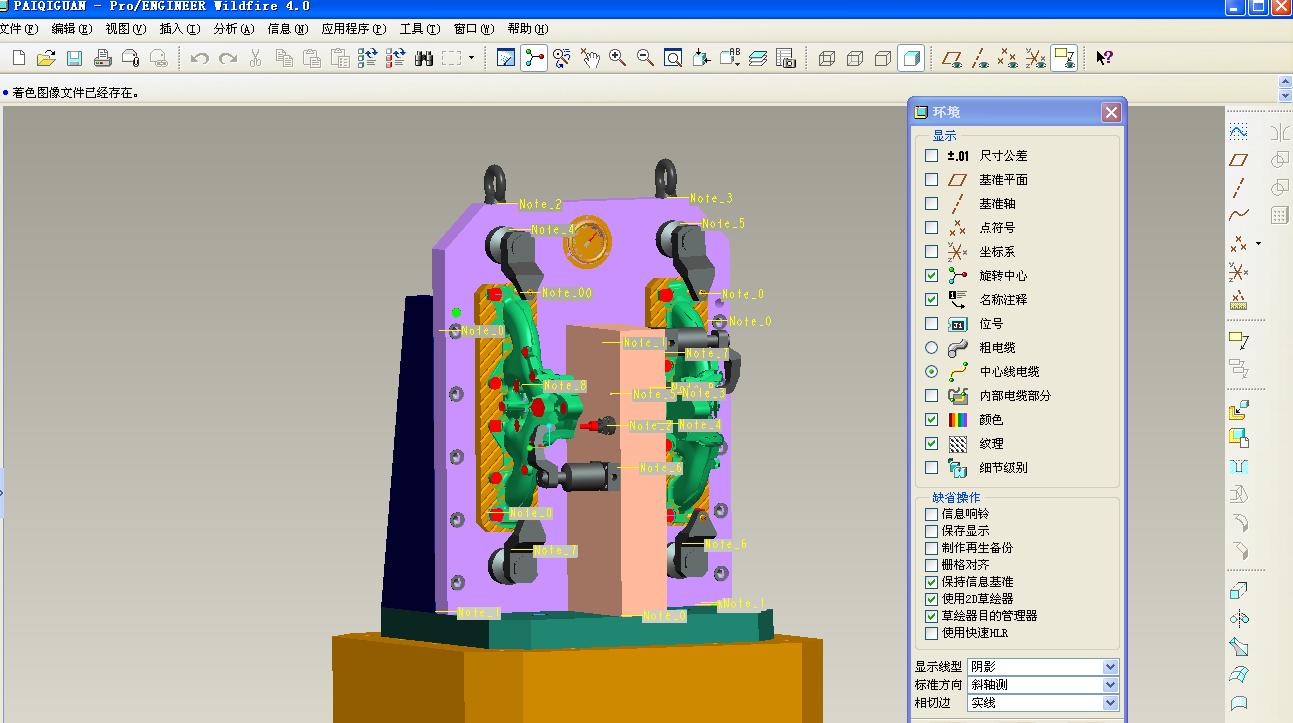Screen dimensions: 1293x723
Task: Select the Datum Curve tool in right toolbar
Action: [x=1239, y=214]
